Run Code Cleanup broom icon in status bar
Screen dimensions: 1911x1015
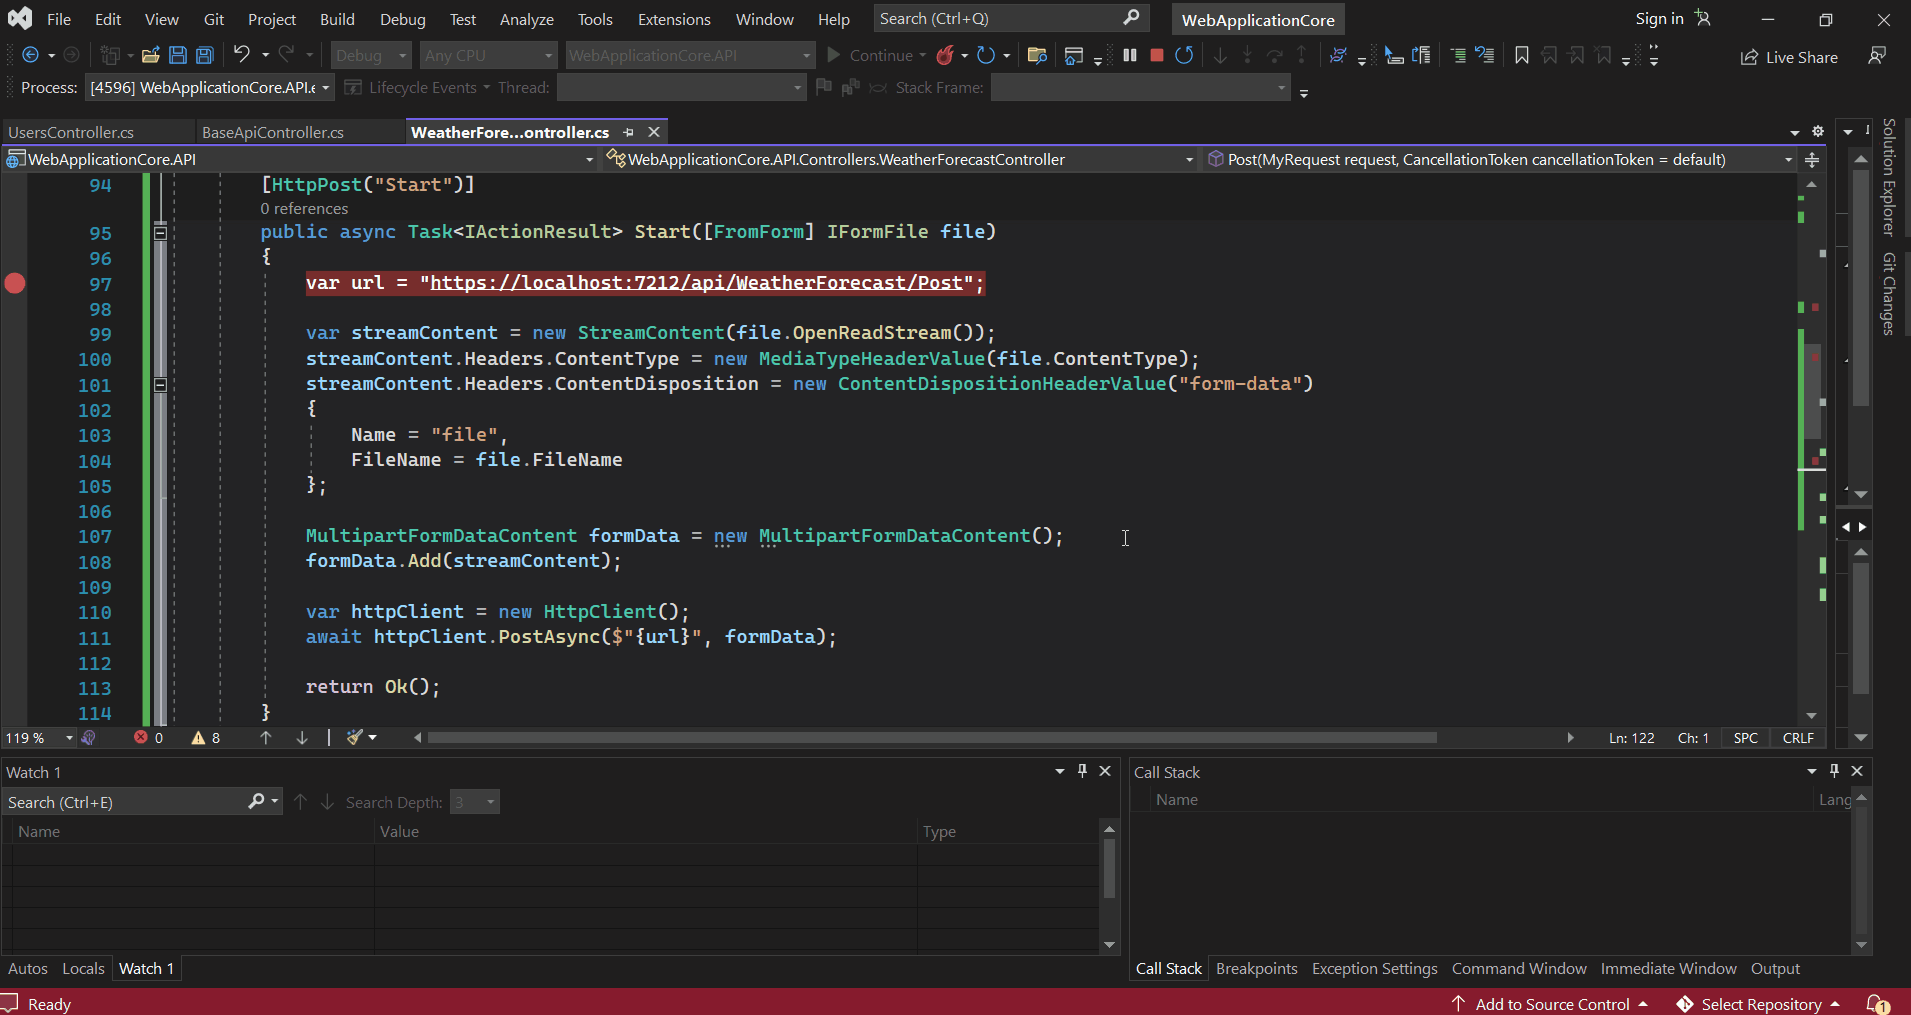pyautogui.click(x=356, y=737)
